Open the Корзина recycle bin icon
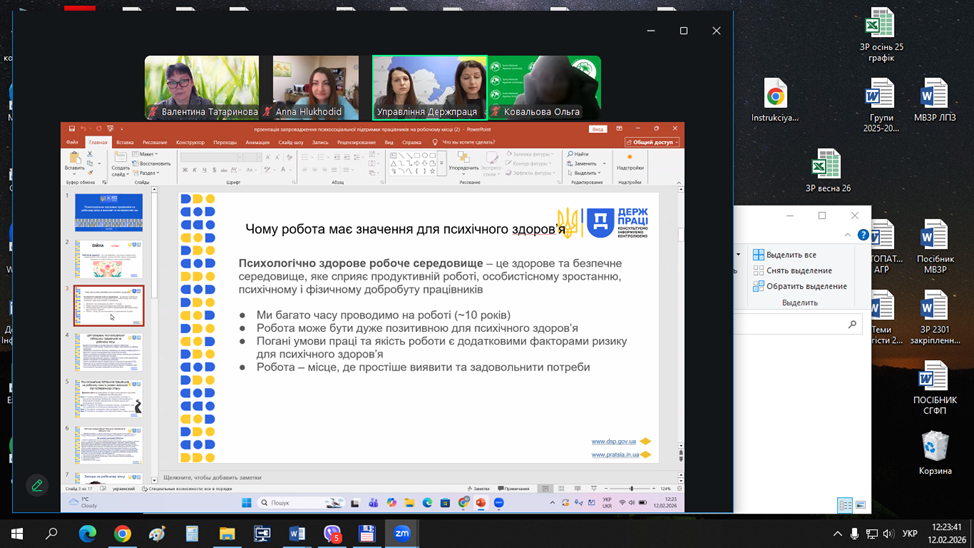The image size is (974, 548). coord(934,452)
